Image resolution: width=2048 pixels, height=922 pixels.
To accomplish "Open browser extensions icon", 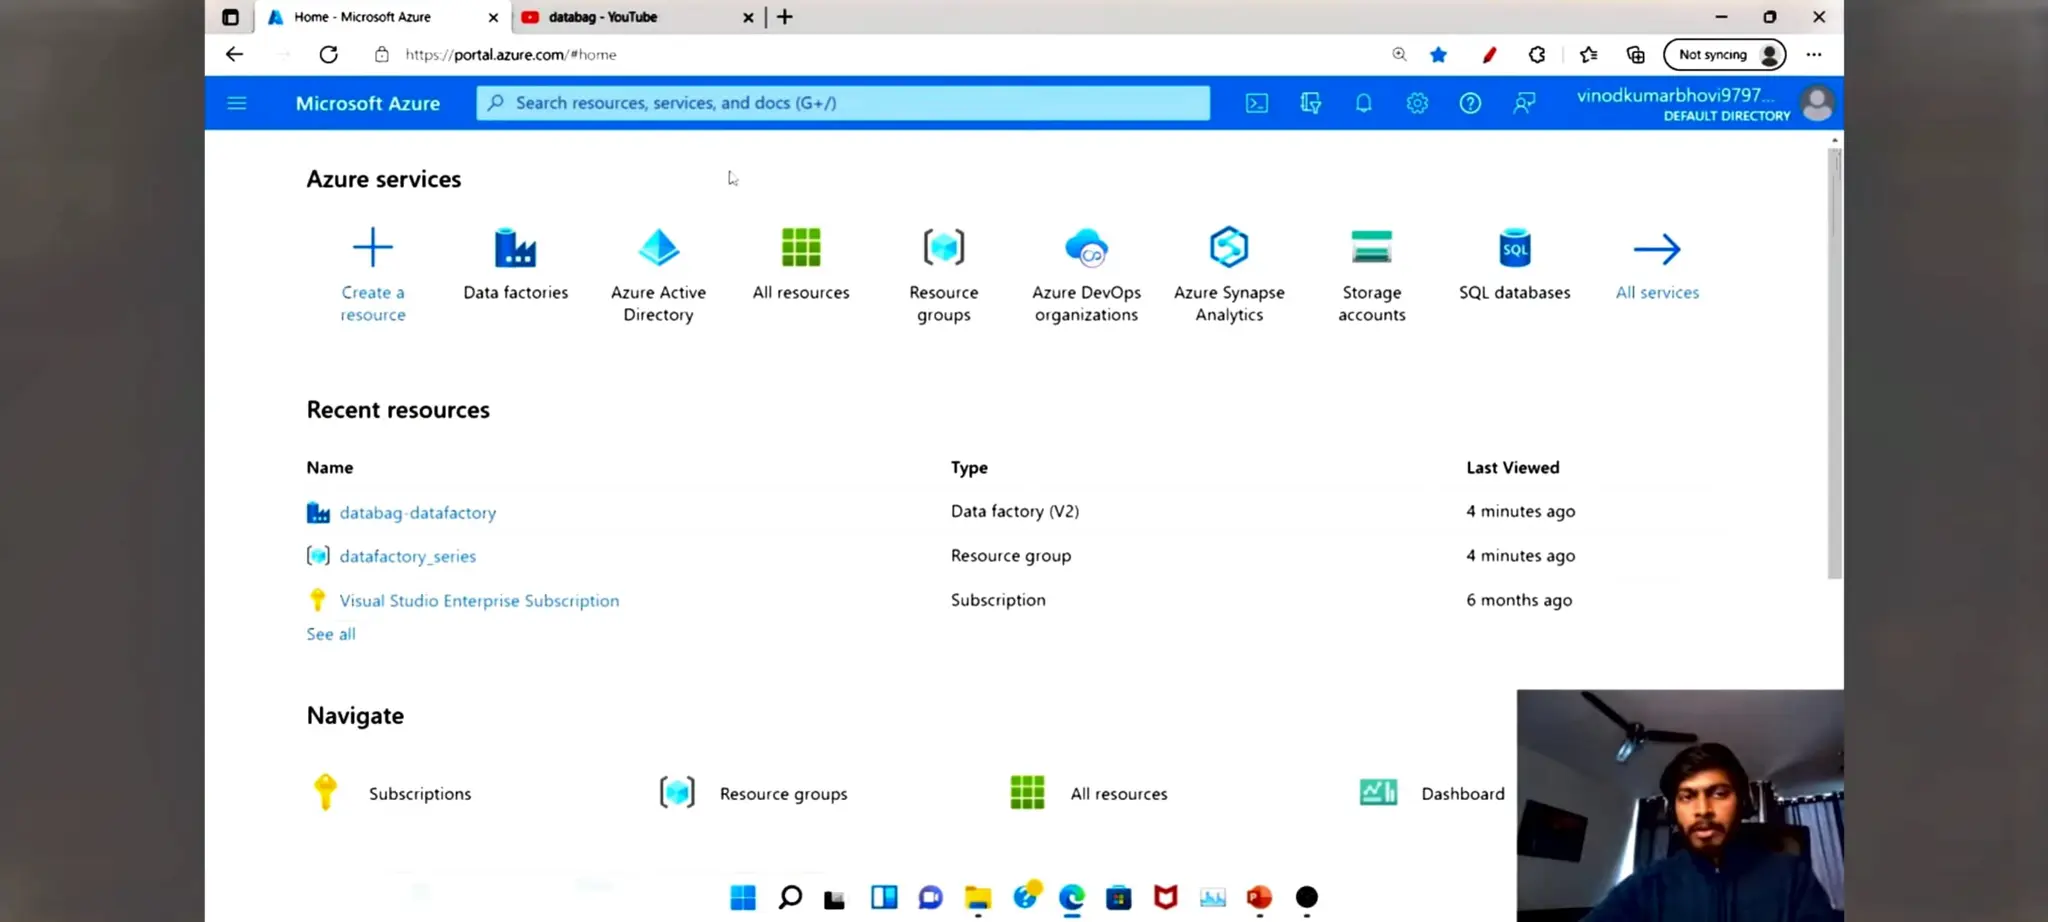I will pos(1537,54).
